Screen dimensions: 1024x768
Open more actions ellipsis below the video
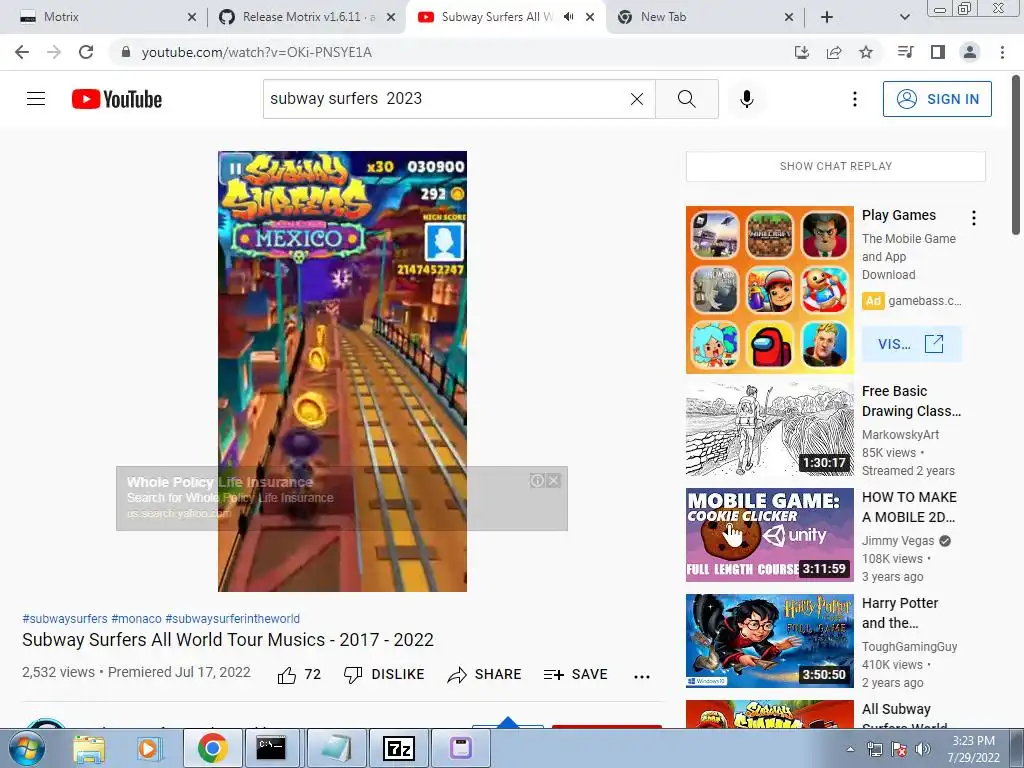pos(642,677)
